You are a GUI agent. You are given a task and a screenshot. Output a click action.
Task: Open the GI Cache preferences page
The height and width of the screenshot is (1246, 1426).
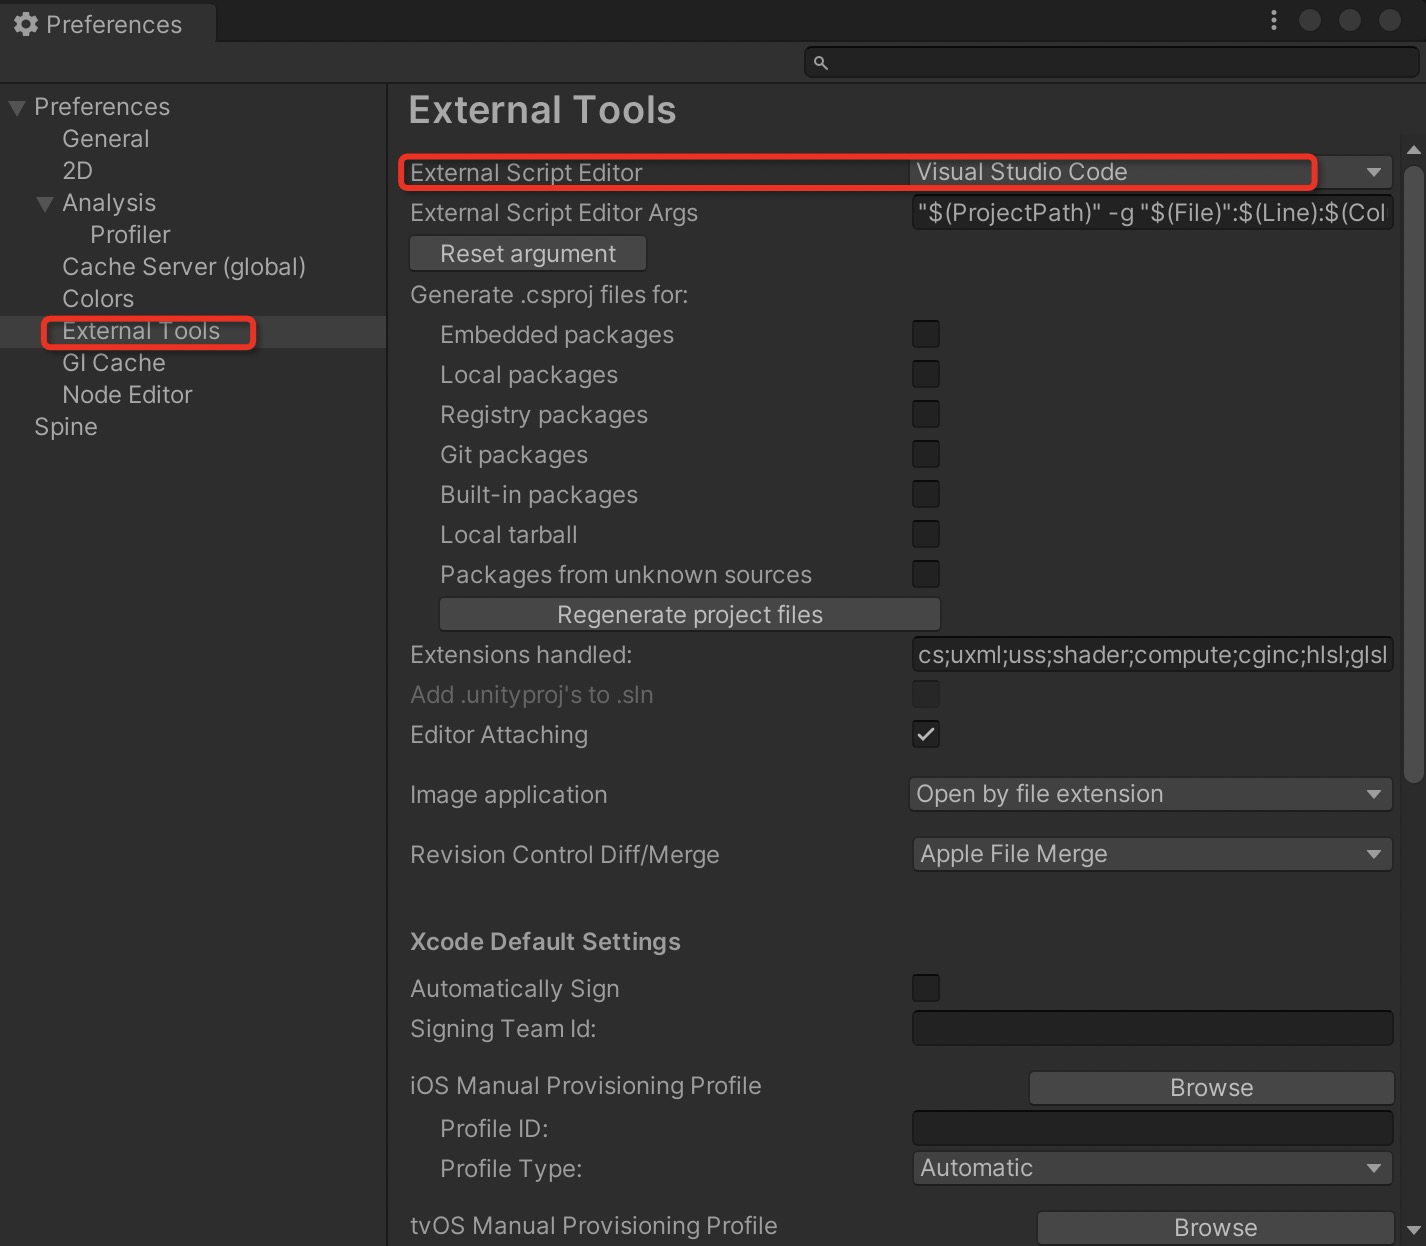pyautogui.click(x=114, y=363)
